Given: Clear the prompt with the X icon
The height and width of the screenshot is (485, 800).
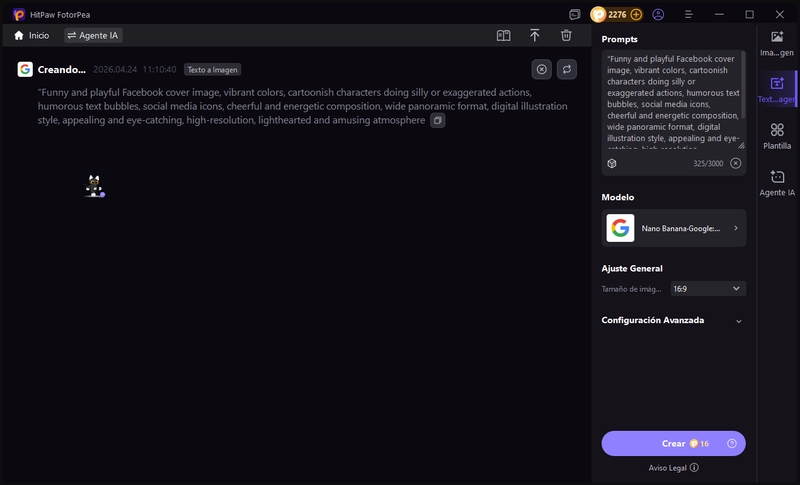Looking at the screenshot, I should pyautogui.click(x=735, y=163).
